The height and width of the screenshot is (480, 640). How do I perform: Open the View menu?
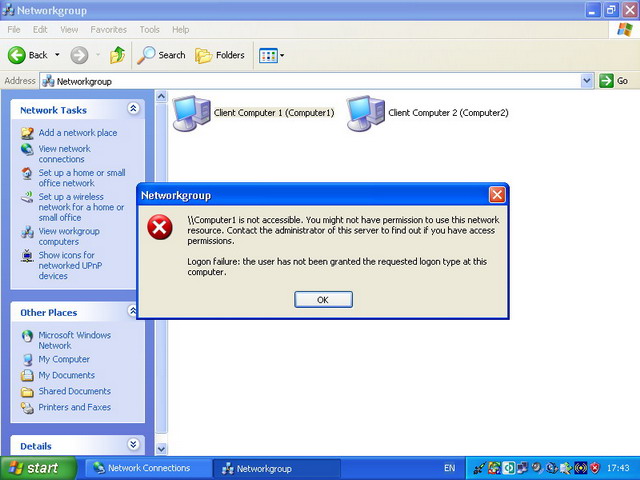pyautogui.click(x=69, y=29)
